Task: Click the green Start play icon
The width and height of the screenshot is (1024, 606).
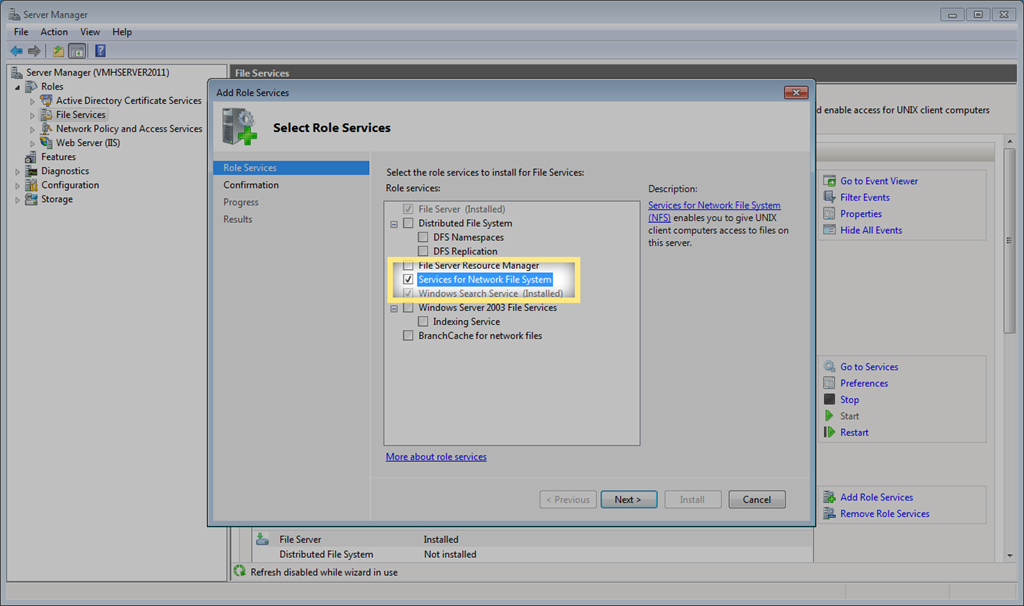Action: click(829, 415)
